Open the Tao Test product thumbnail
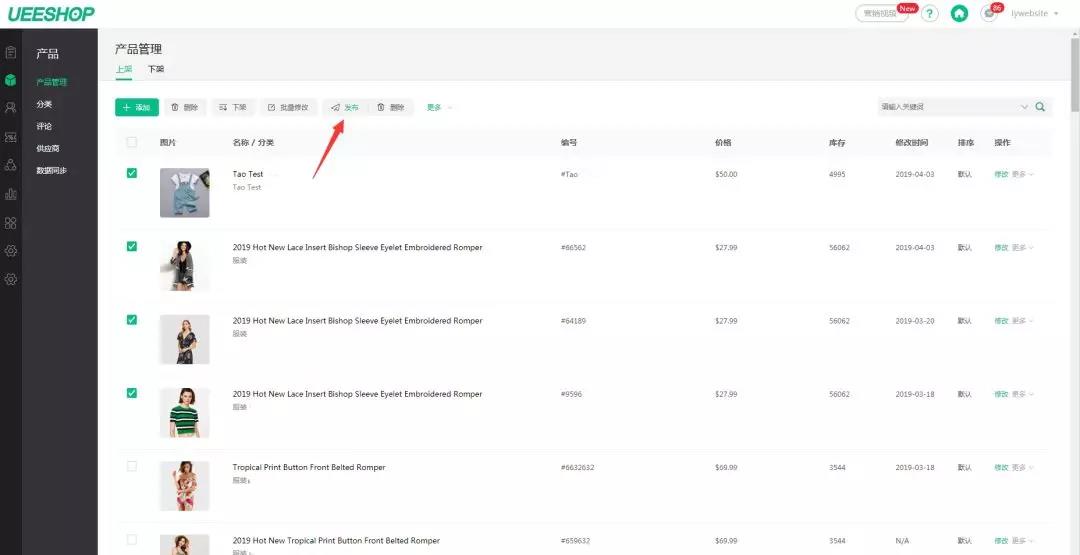The image size is (1080, 555). coord(185,193)
